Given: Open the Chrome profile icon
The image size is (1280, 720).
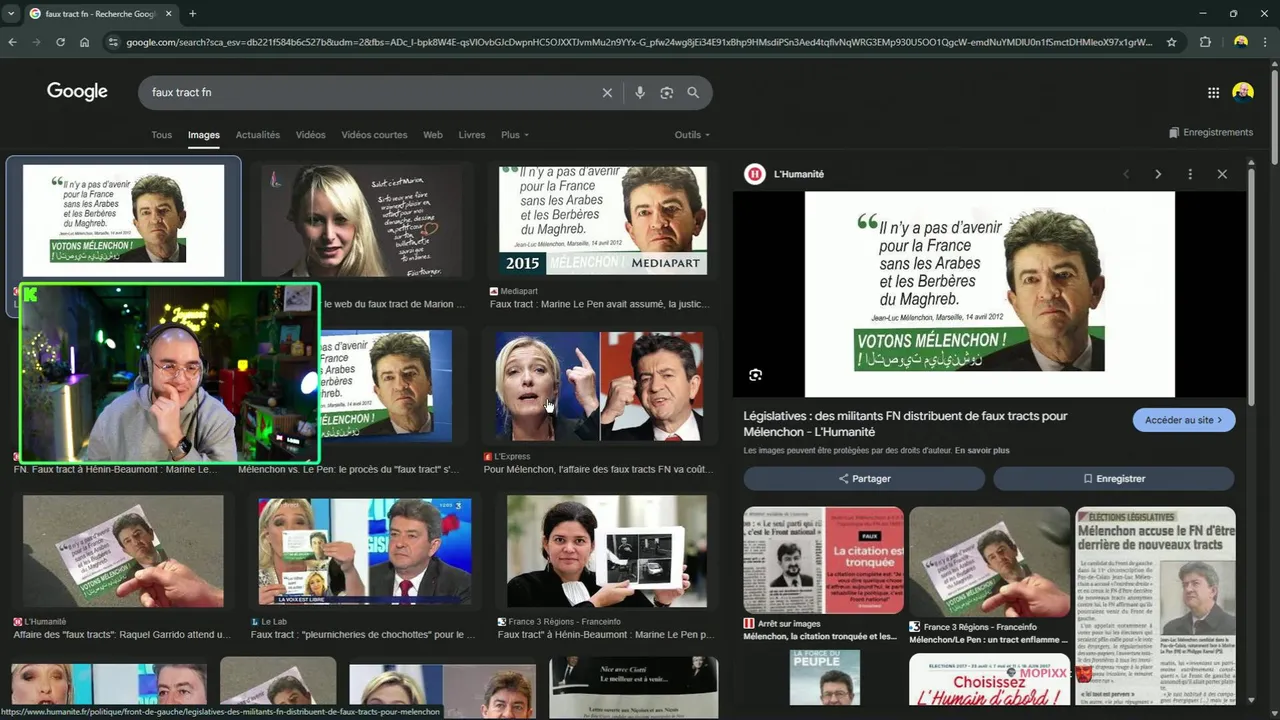Looking at the screenshot, I should pos(1241,42).
